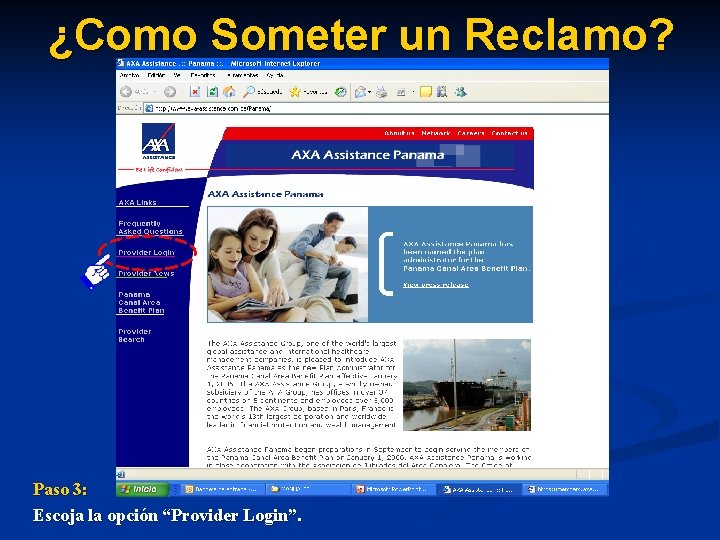
Task: Choose the Provider Login option
Action: (x=146, y=253)
